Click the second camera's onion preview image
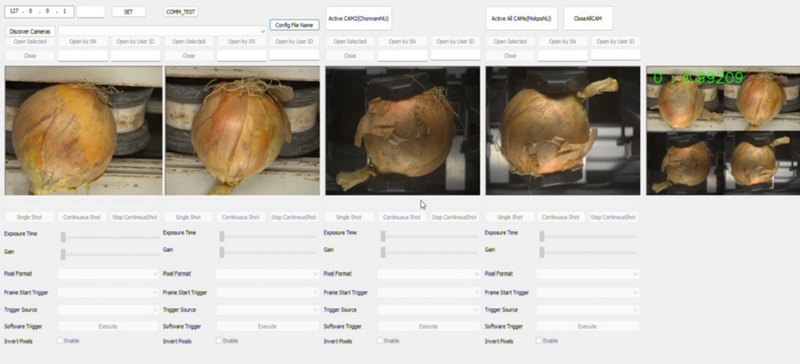 point(242,130)
